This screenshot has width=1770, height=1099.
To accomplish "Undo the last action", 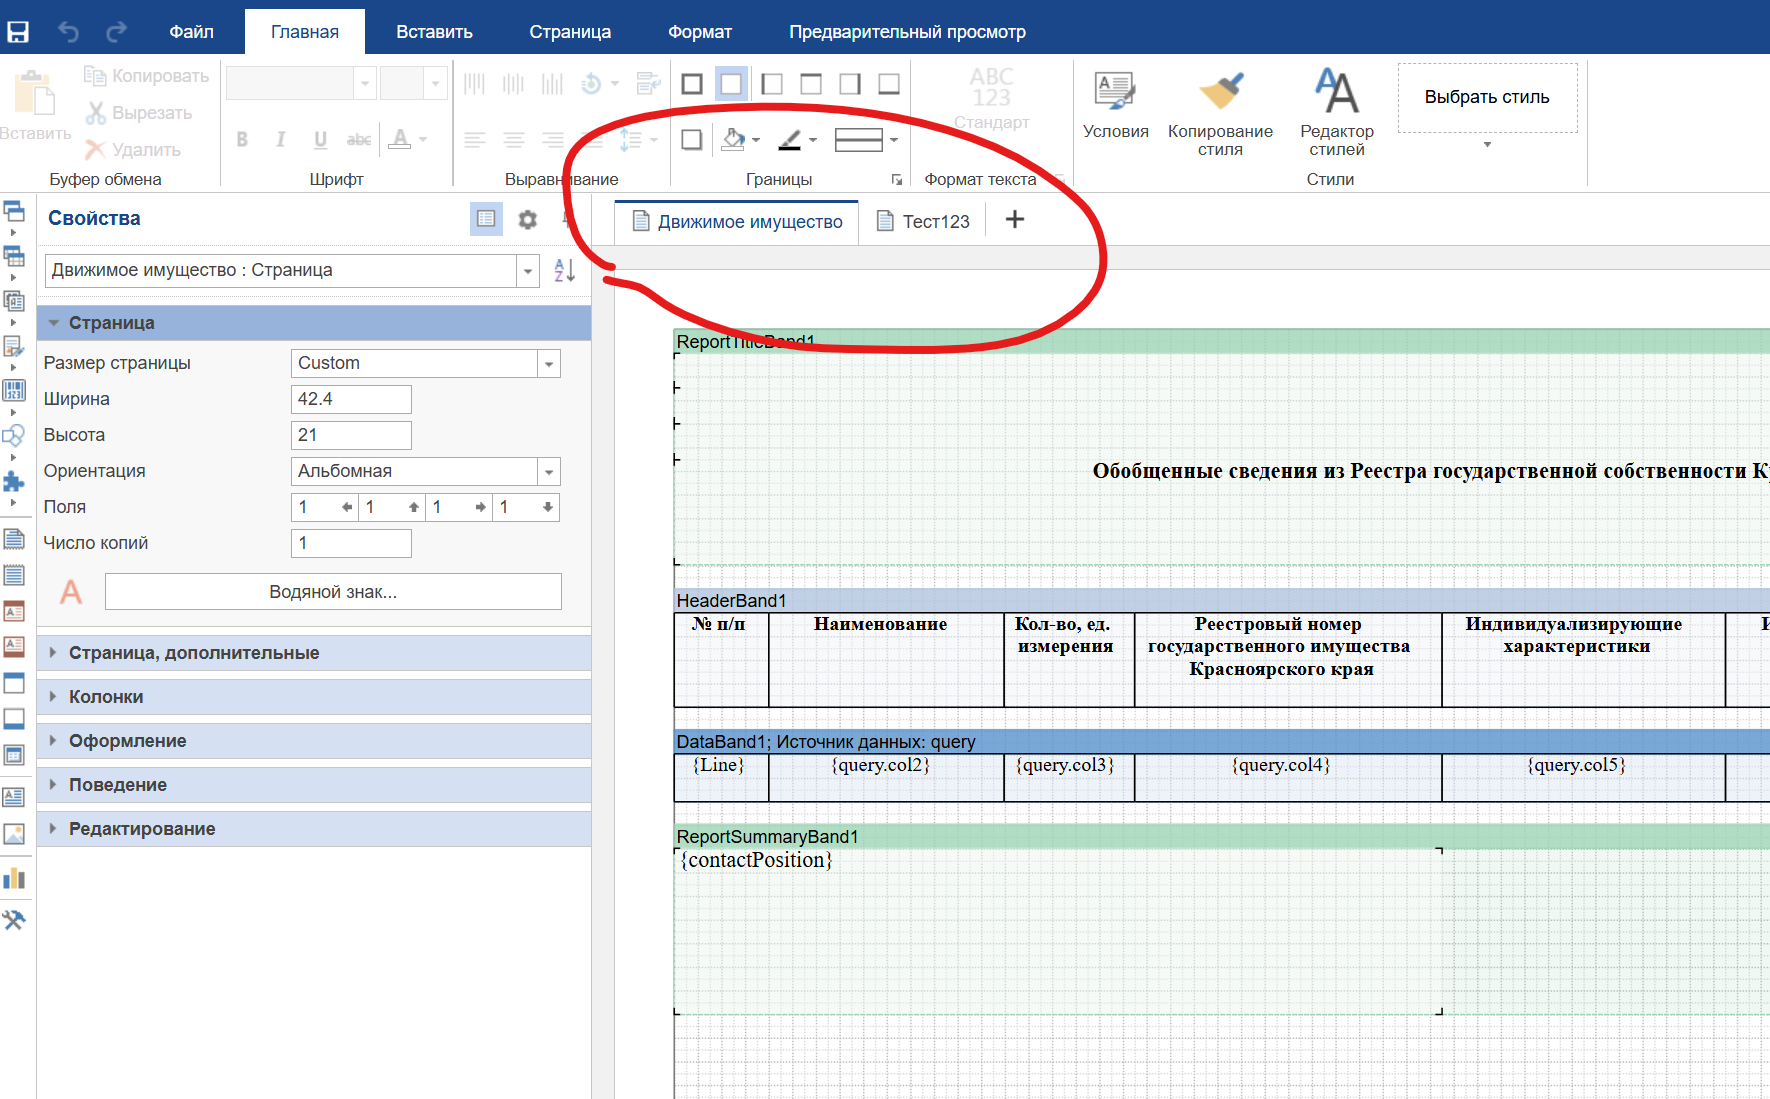I will pos(68,32).
